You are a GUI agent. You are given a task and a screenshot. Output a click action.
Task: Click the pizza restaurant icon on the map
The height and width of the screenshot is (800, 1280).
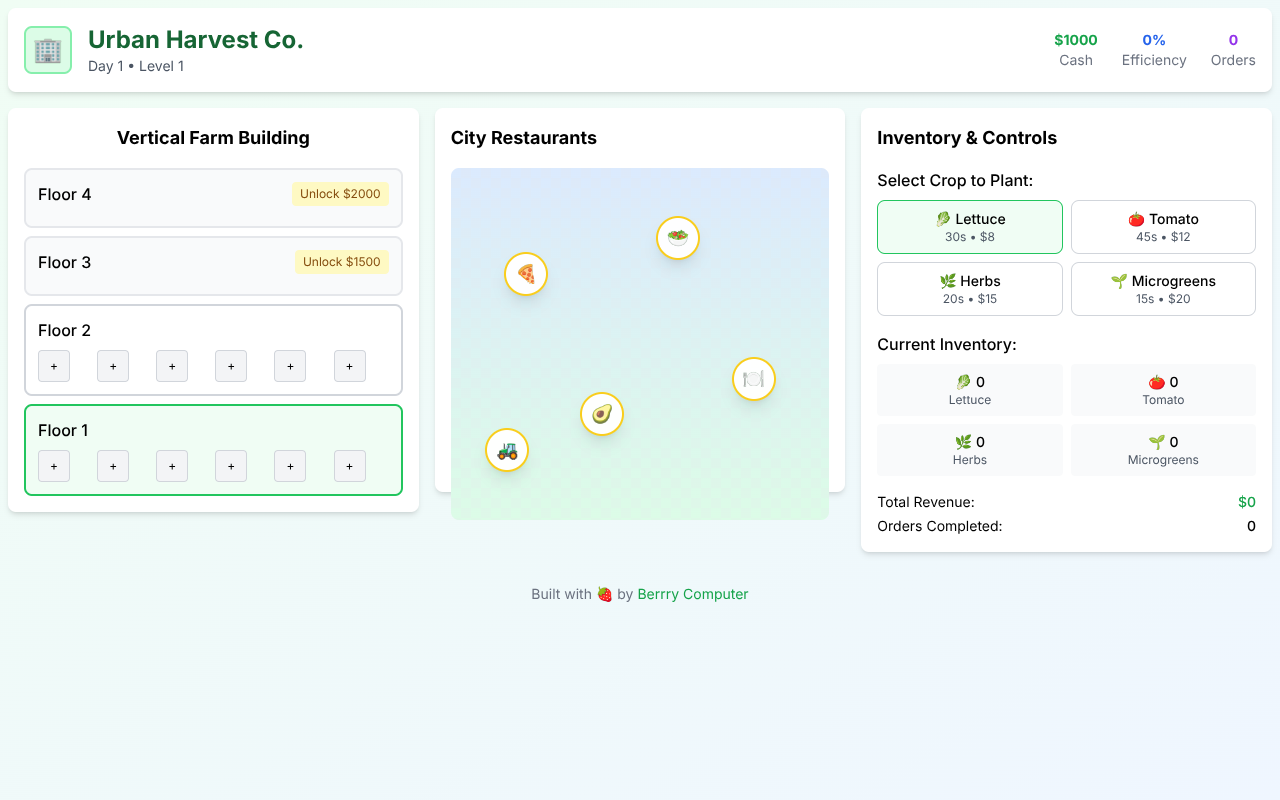coord(526,274)
